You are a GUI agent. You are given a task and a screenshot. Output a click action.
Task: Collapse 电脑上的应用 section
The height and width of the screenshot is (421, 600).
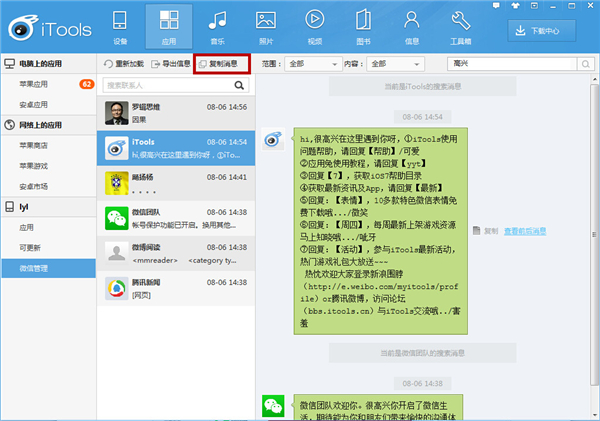click(49, 64)
